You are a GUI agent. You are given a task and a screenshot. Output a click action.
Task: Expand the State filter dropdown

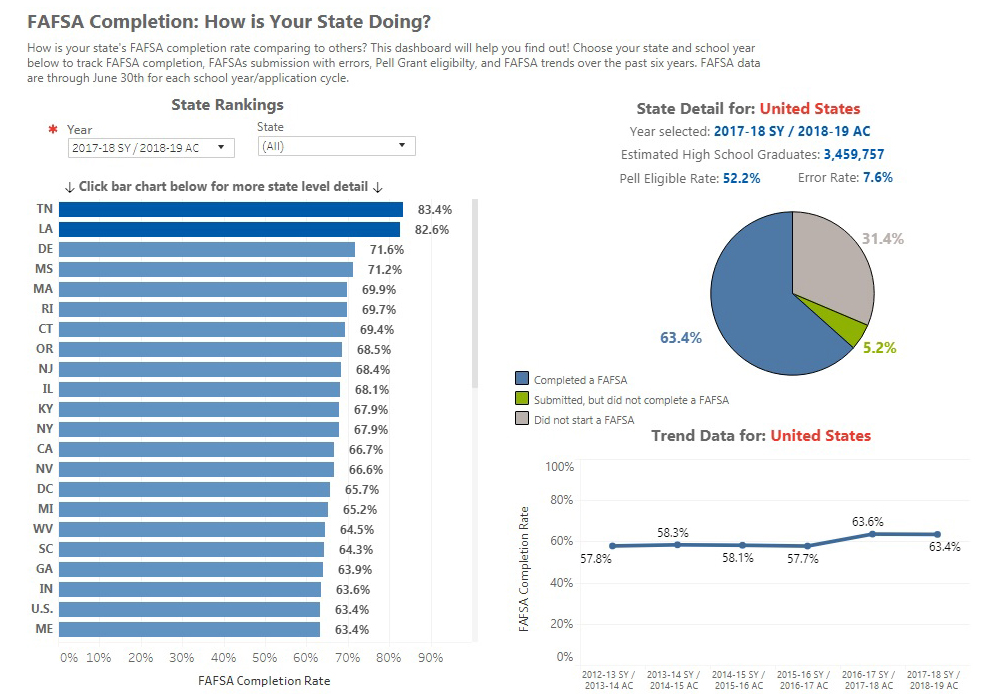(336, 146)
